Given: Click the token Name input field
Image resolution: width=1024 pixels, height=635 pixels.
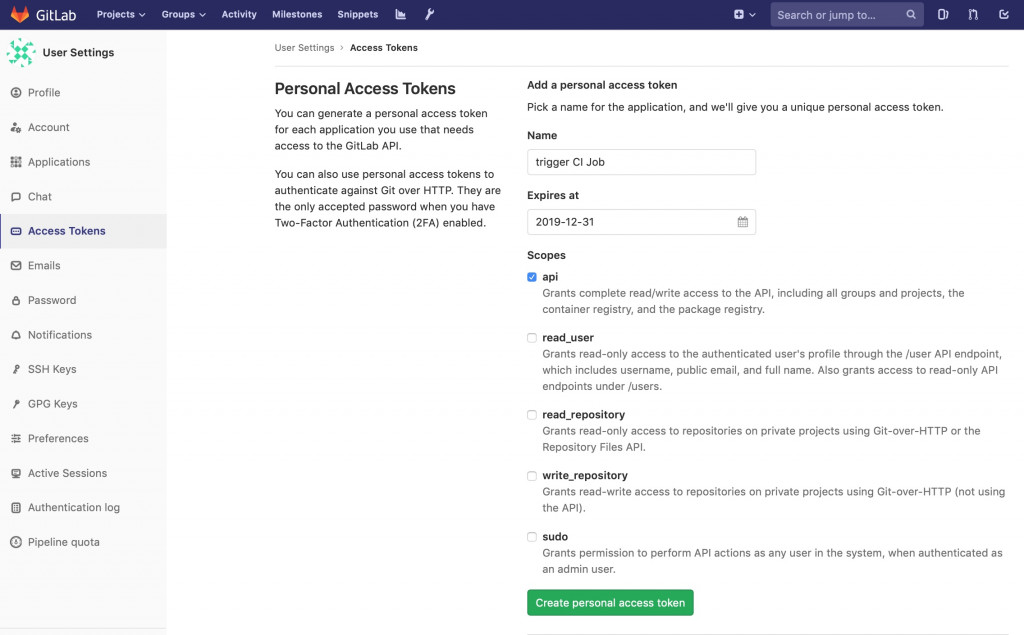Looking at the screenshot, I should click(x=641, y=162).
